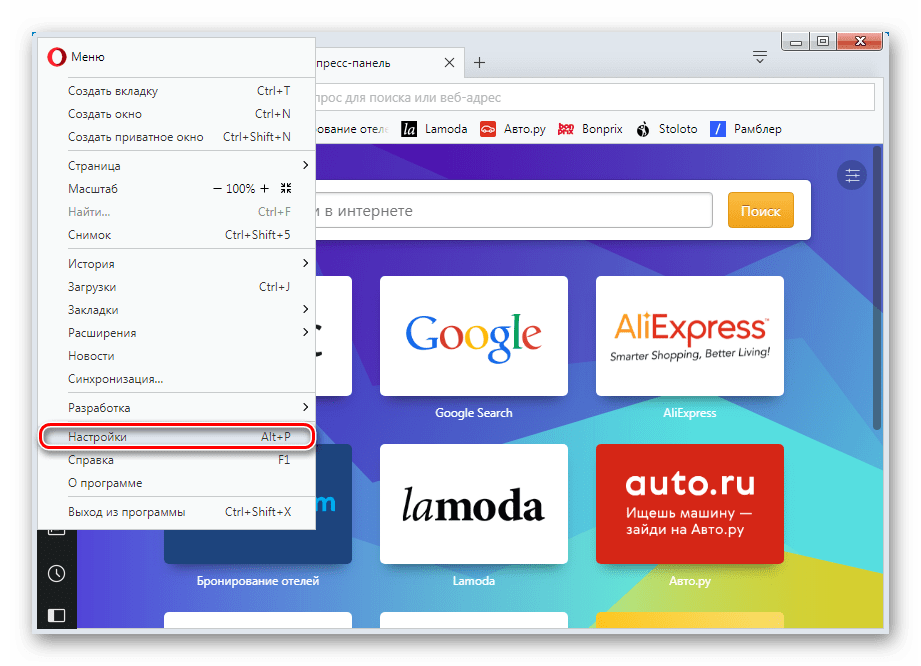Choose Создать окно from menu
The height and width of the screenshot is (666, 921).
click(x=177, y=114)
